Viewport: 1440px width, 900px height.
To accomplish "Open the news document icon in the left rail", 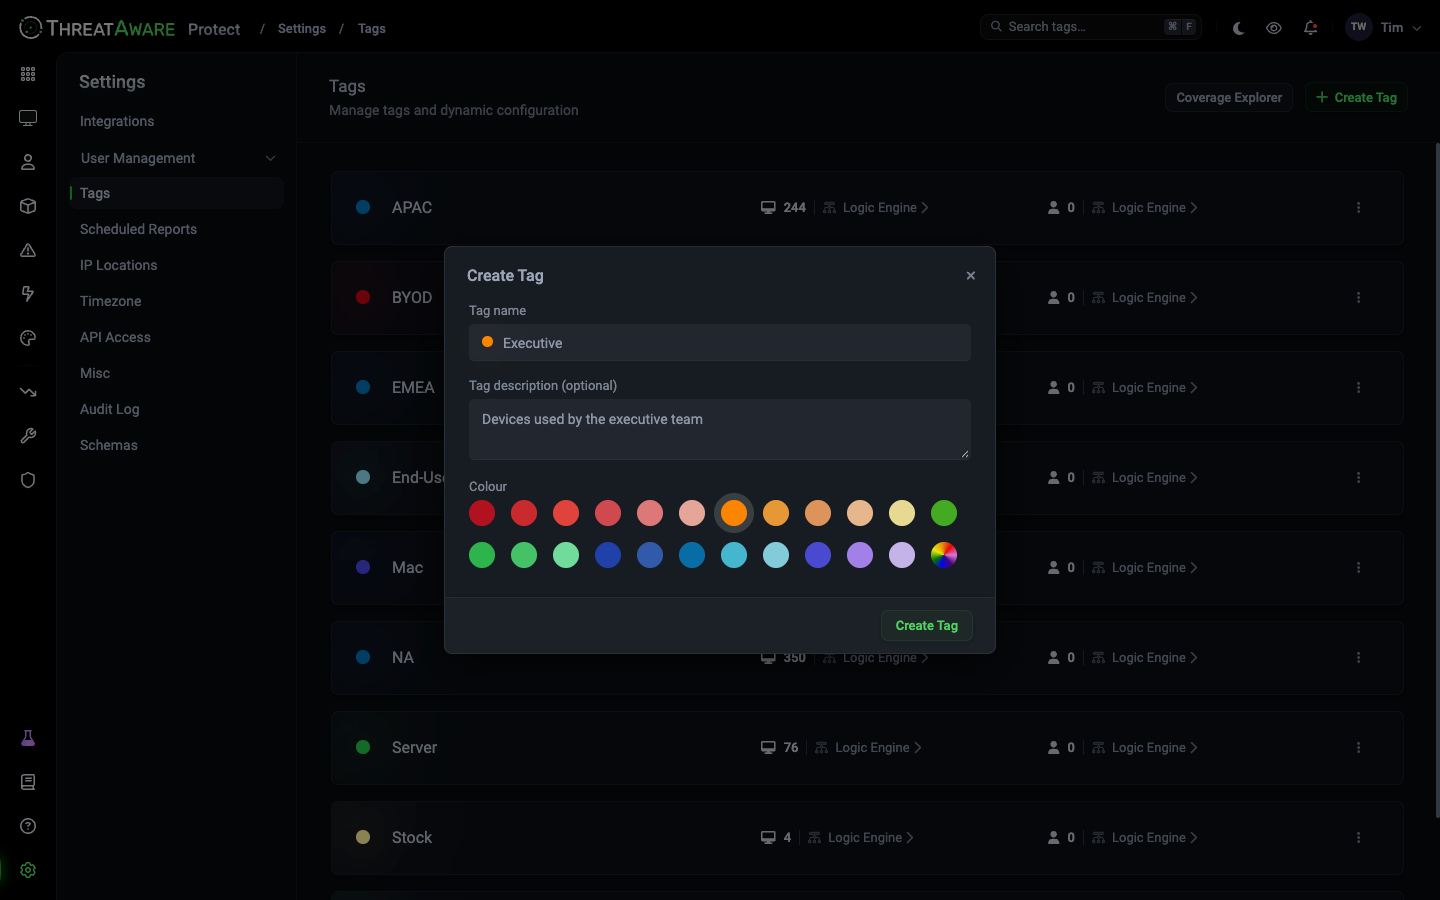I will [28, 782].
